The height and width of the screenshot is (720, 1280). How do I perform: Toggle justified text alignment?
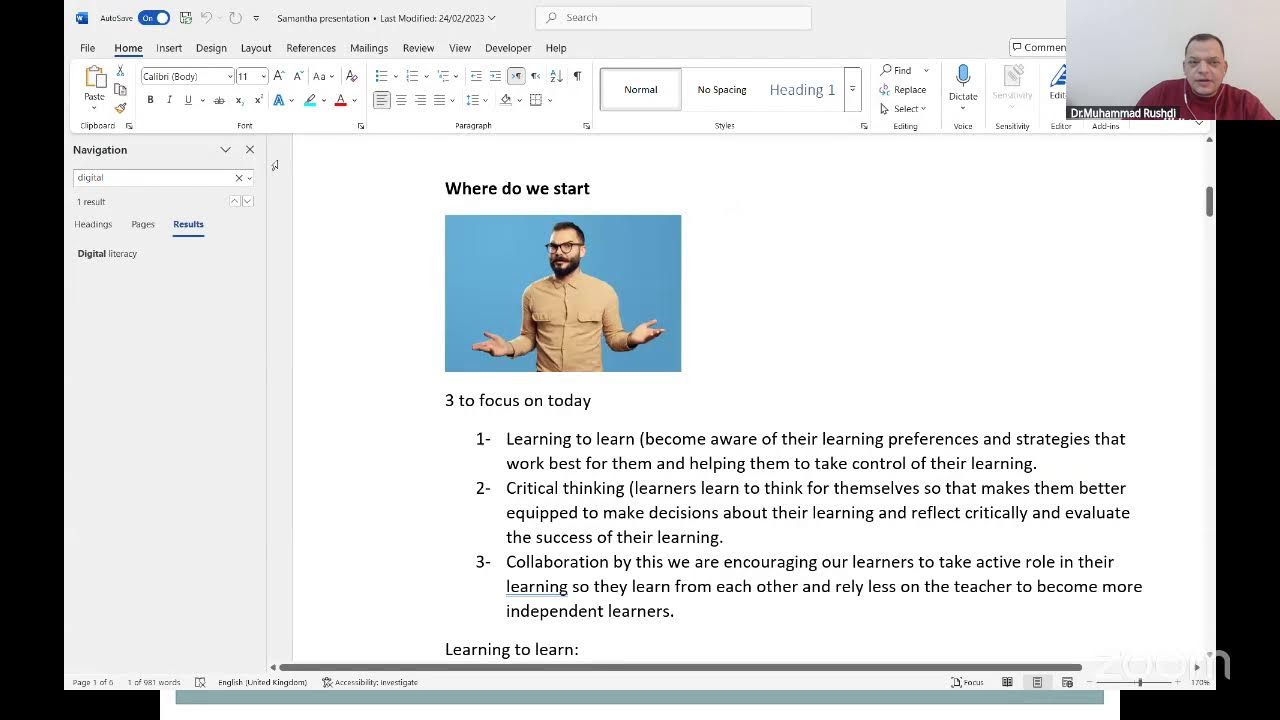[439, 100]
